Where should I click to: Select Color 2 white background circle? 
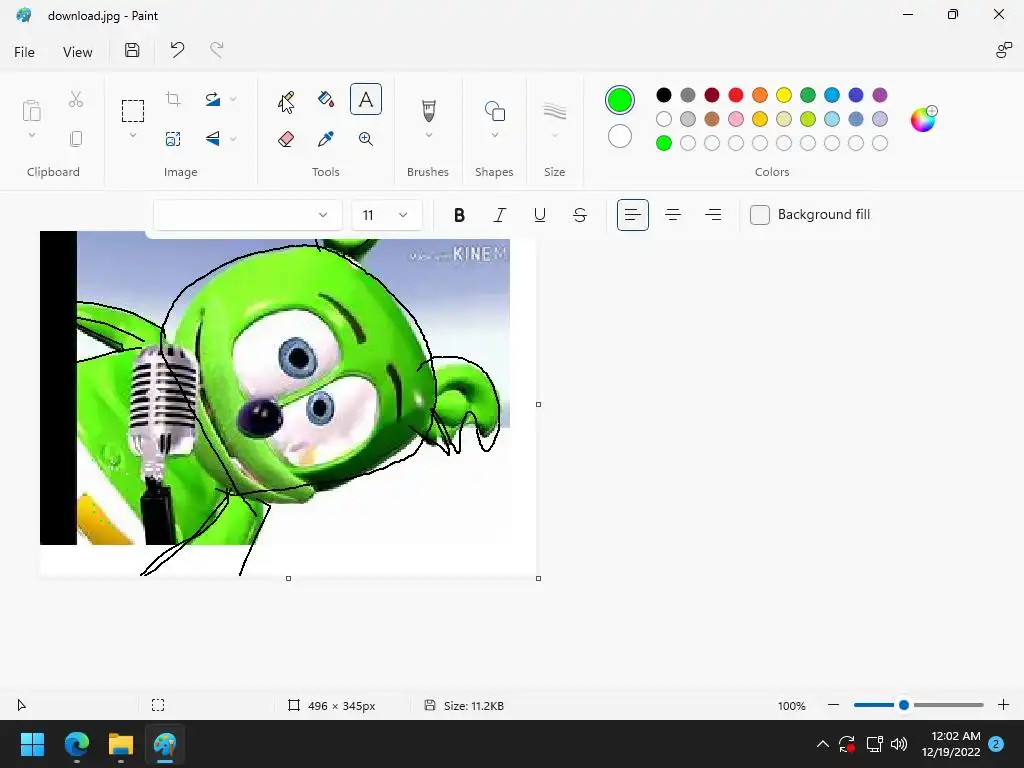click(620, 136)
